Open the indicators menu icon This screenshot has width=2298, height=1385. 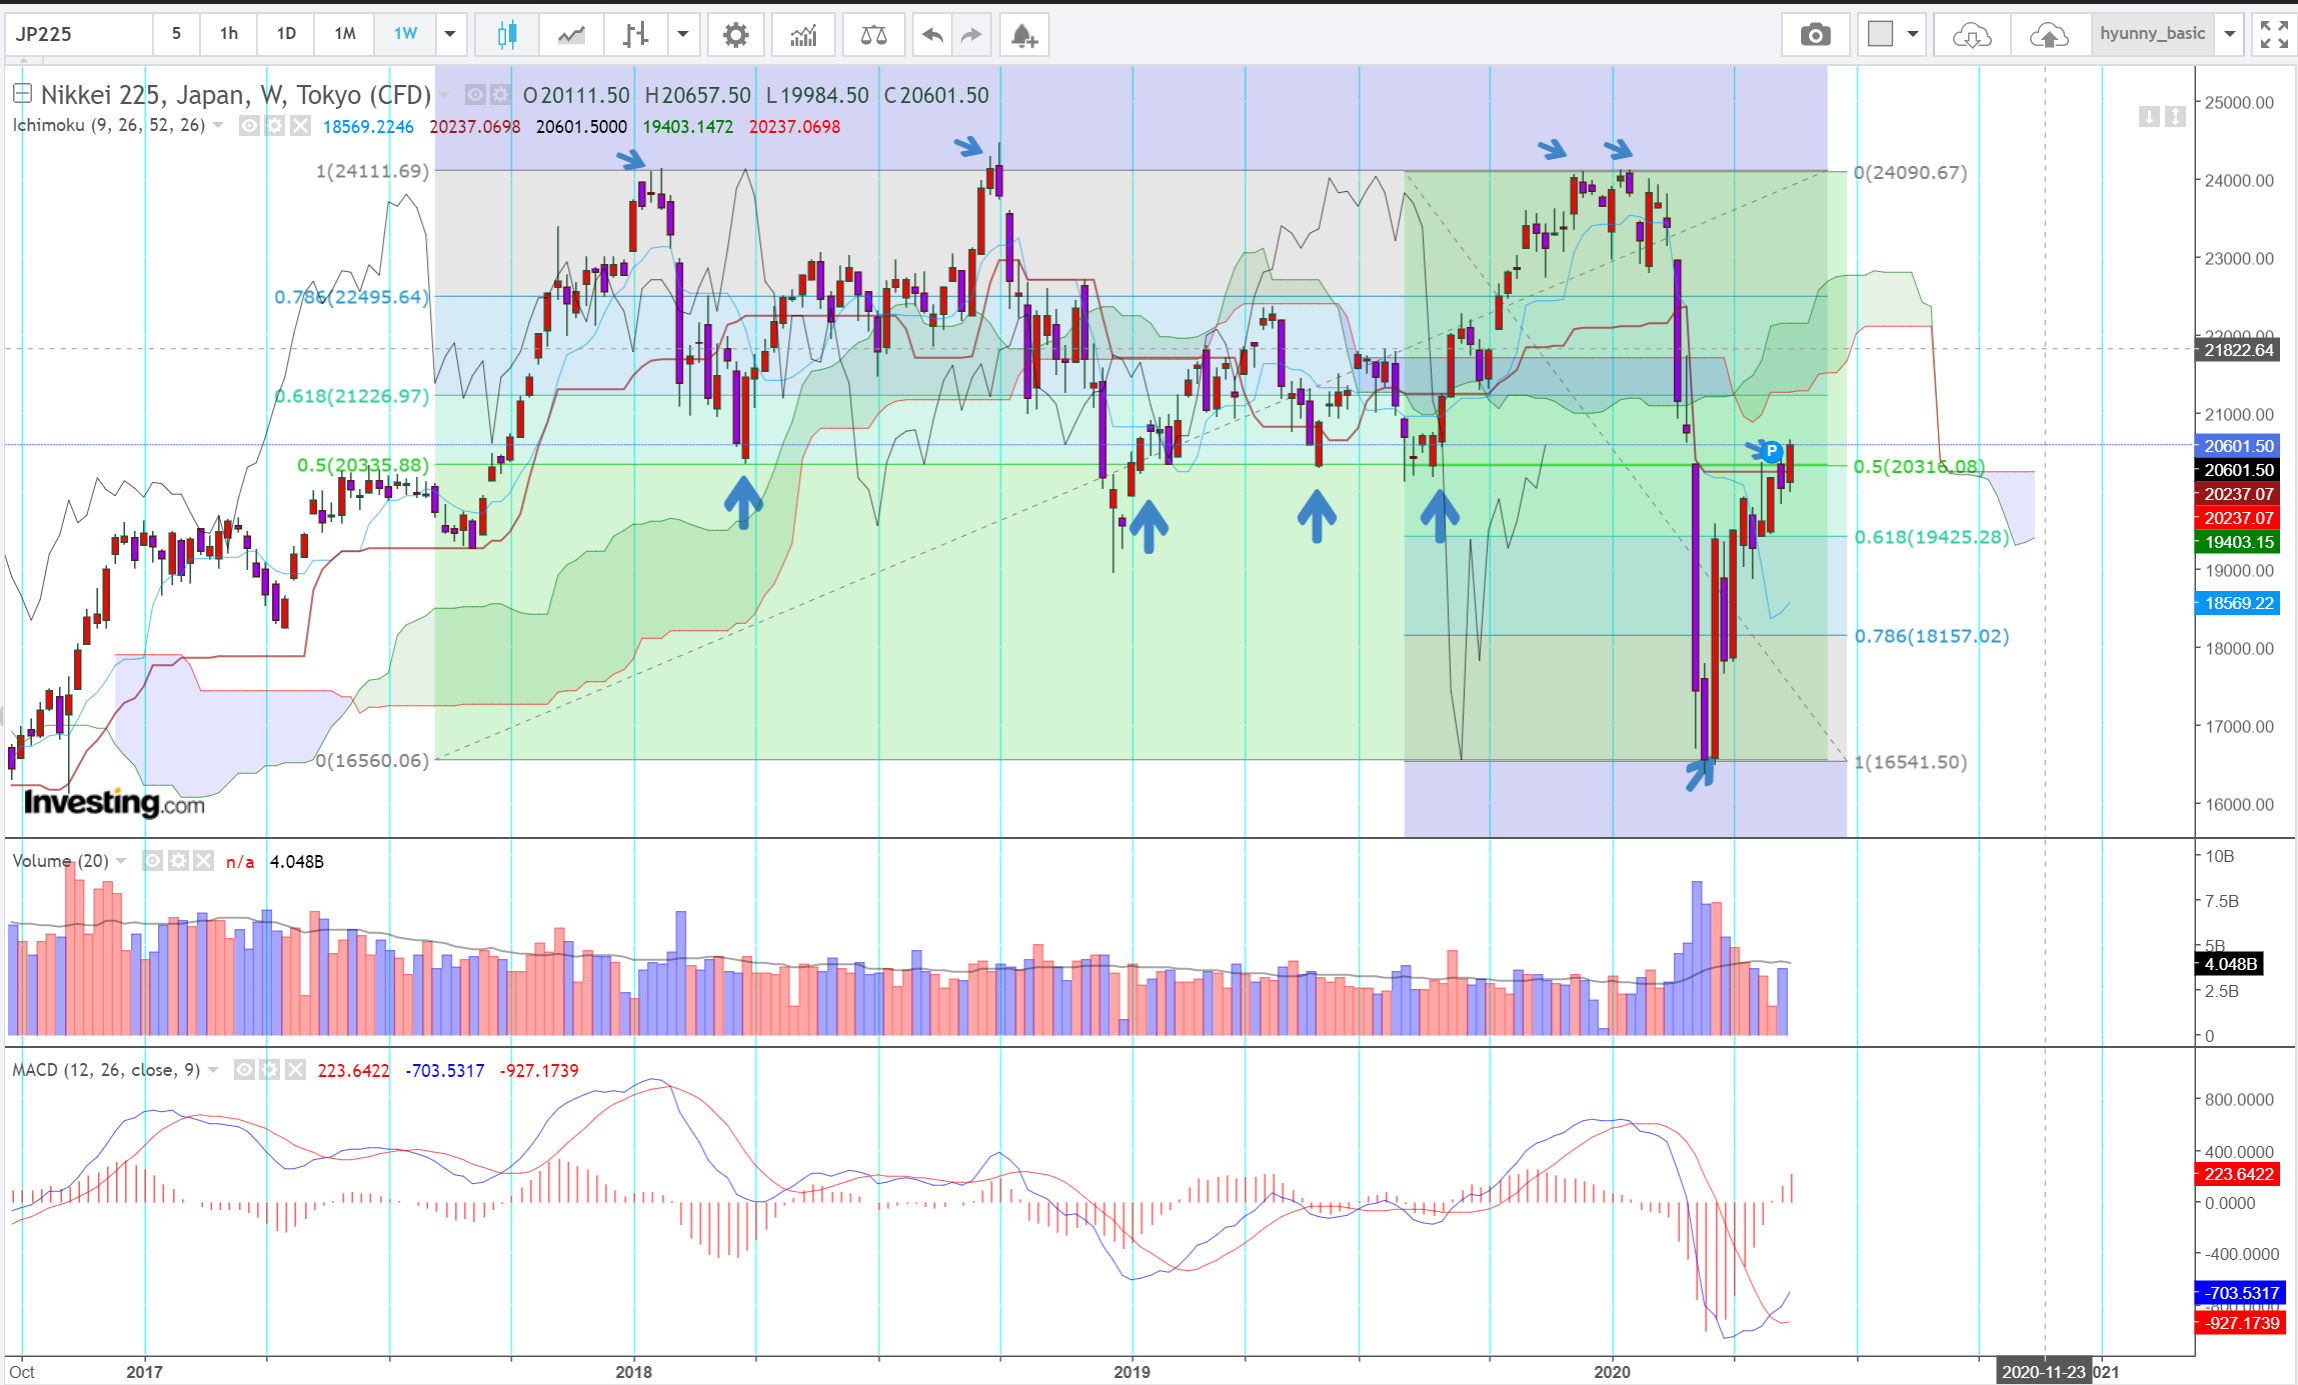point(803,35)
